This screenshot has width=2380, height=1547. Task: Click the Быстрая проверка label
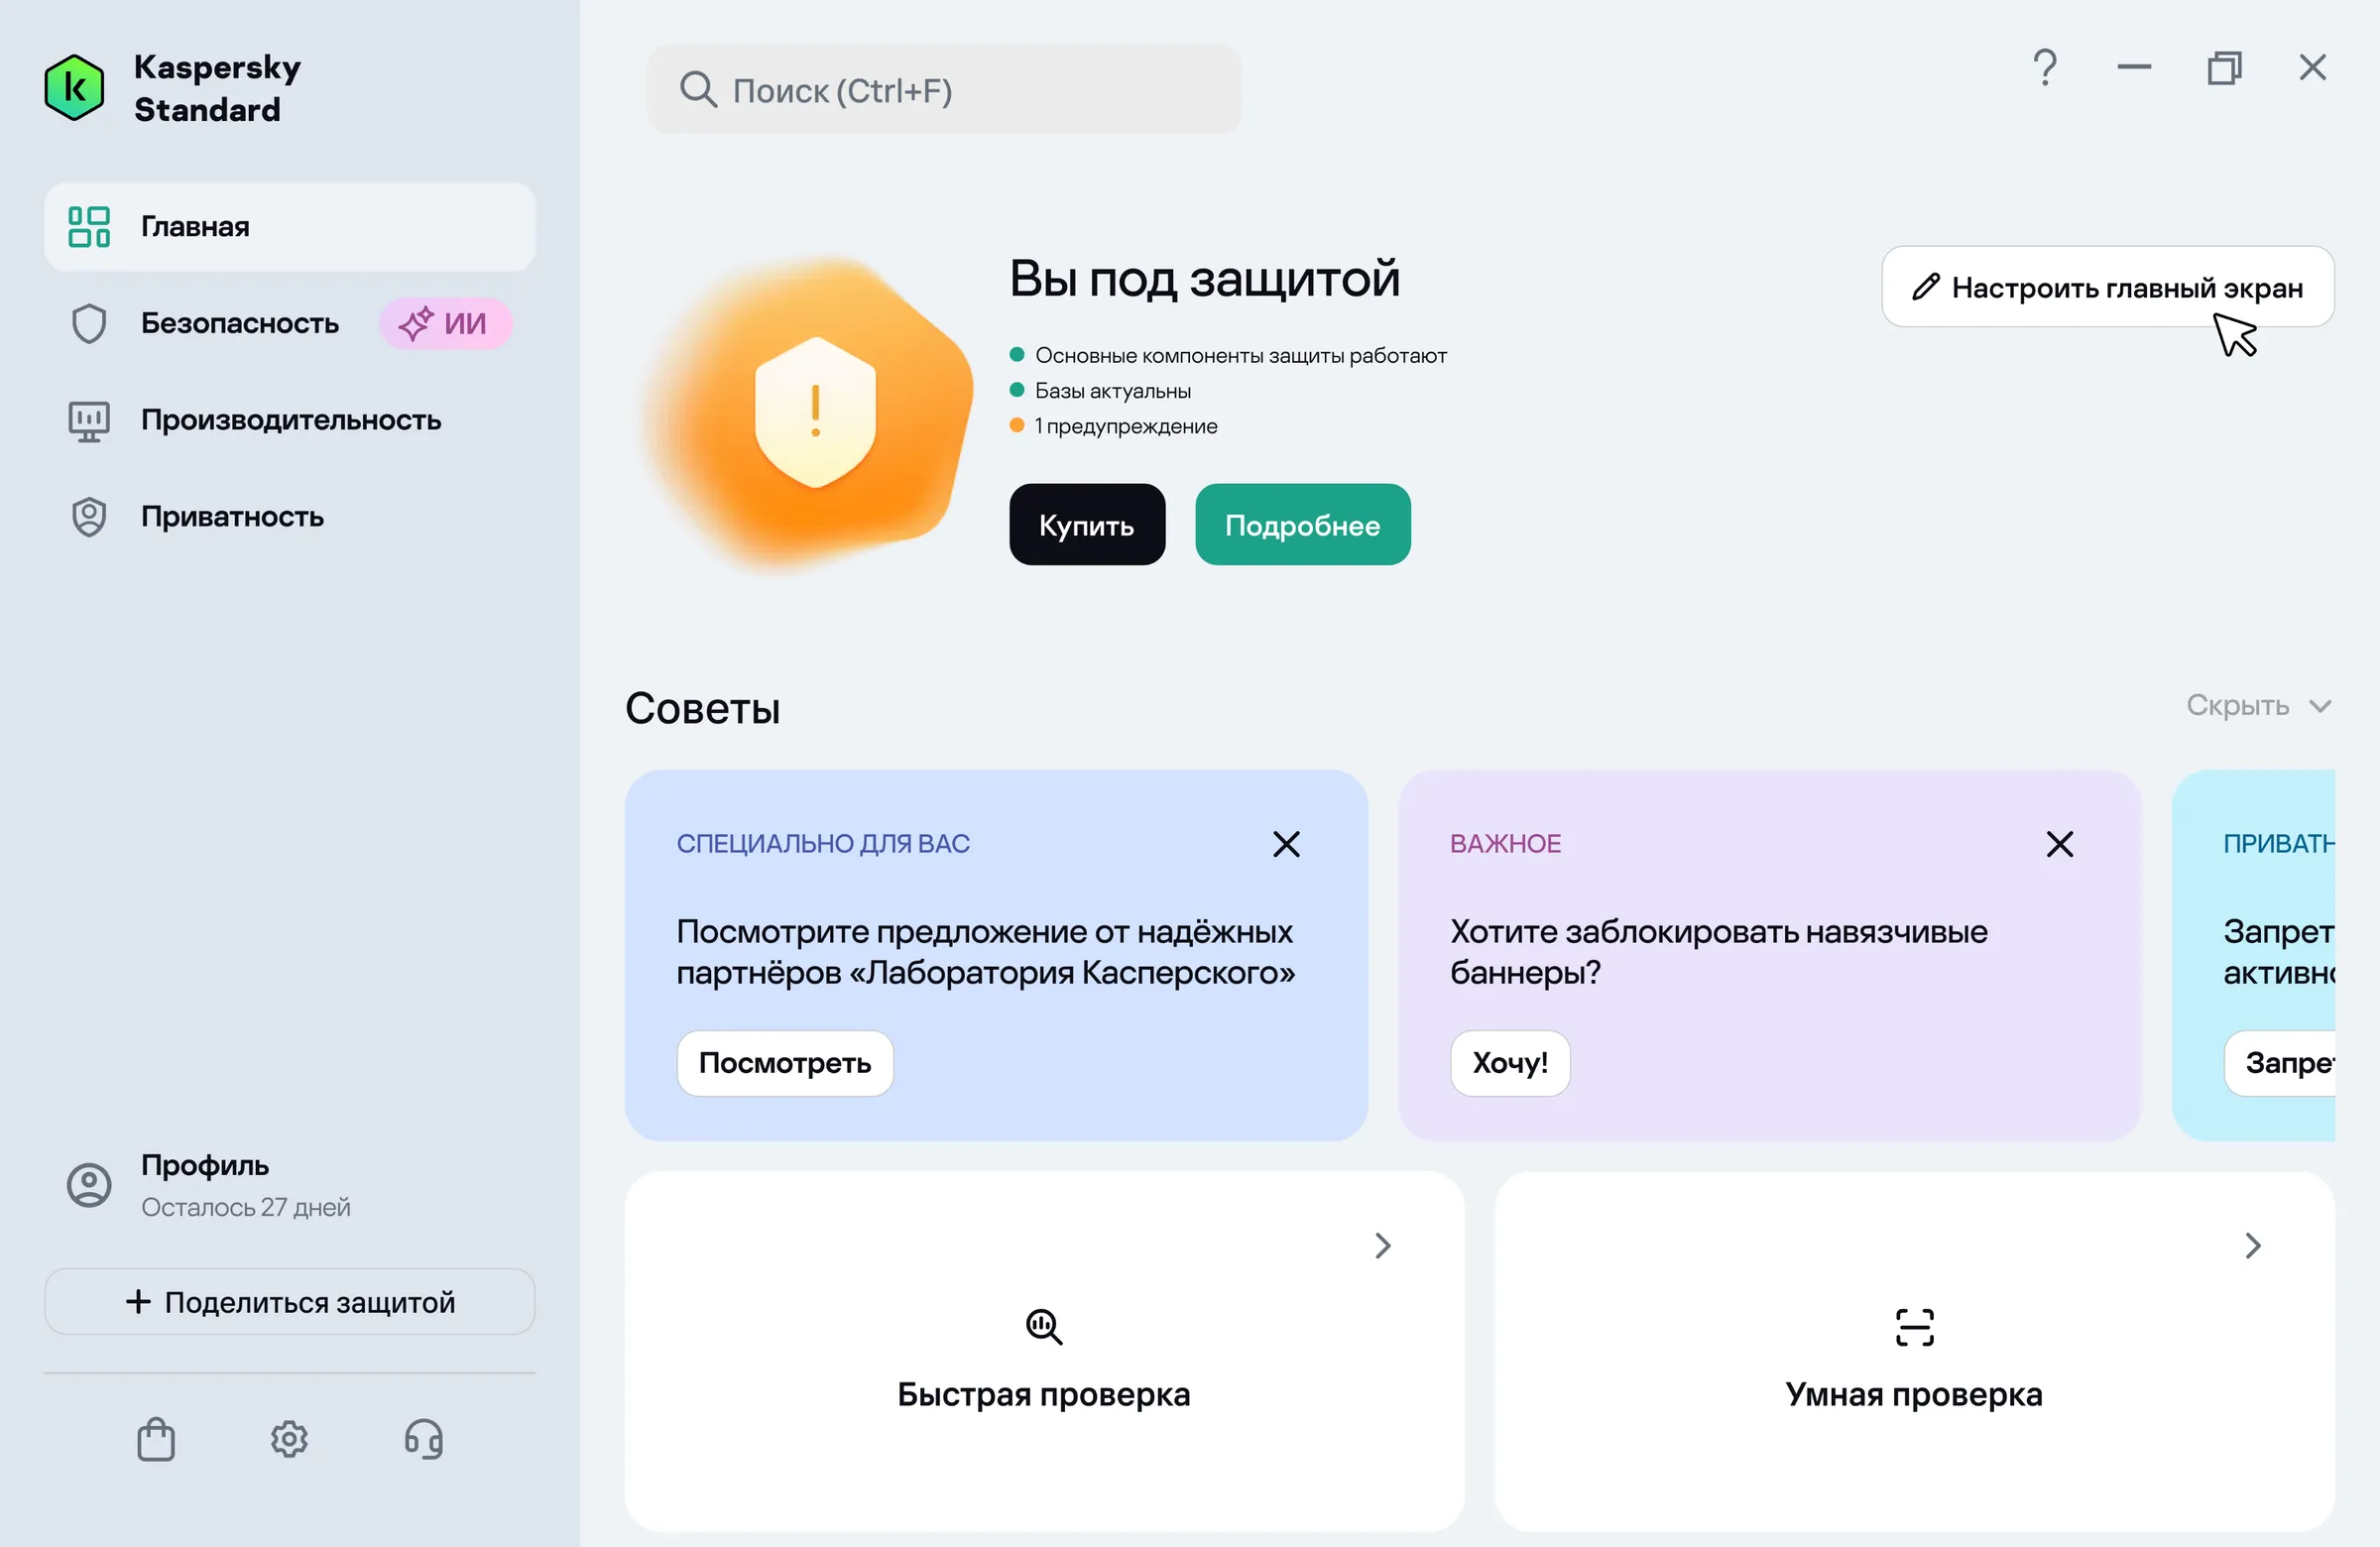1044,1394
